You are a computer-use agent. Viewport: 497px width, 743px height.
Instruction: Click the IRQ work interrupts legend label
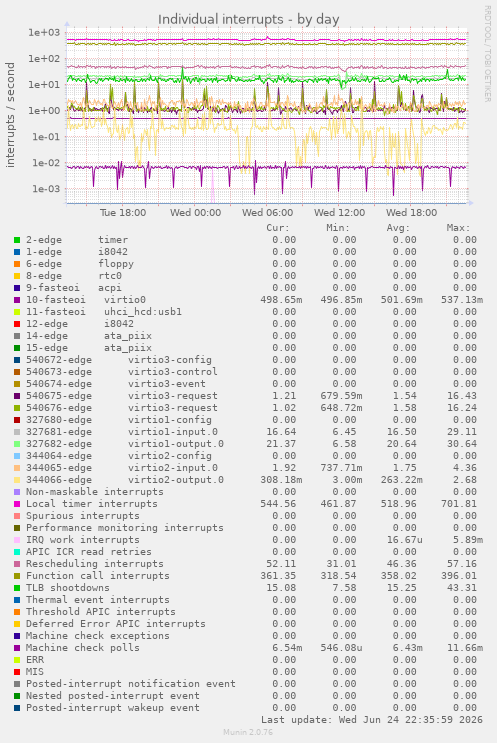[82, 540]
